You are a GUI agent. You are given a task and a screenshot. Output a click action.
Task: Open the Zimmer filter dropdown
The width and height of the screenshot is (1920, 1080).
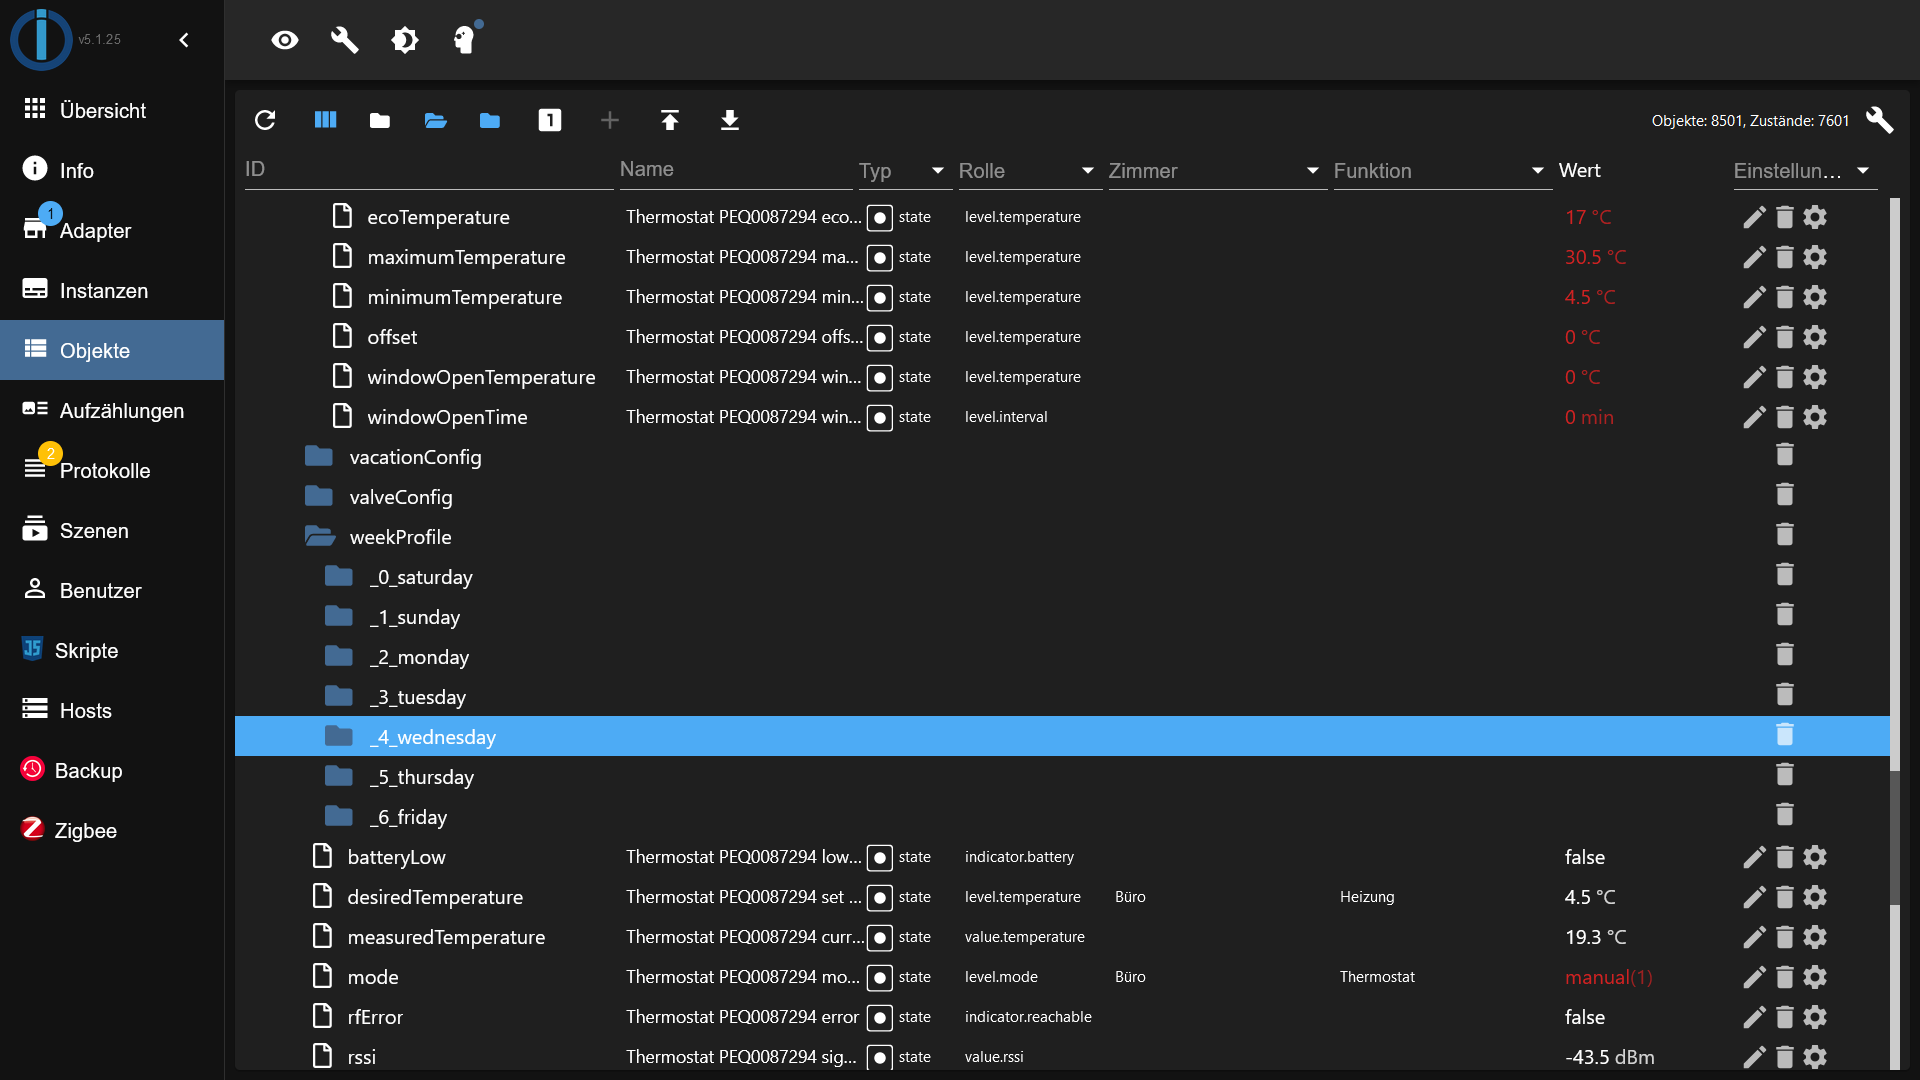[x=1214, y=171]
